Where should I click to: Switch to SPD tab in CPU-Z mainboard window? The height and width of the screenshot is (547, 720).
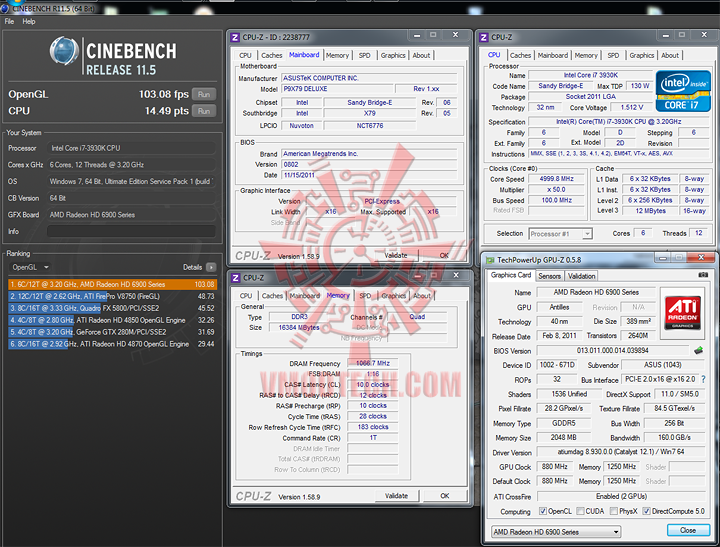coord(365,55)
